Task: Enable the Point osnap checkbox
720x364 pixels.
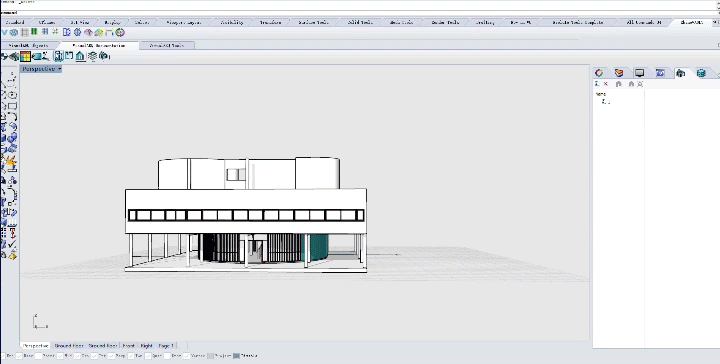Action: 39,356
